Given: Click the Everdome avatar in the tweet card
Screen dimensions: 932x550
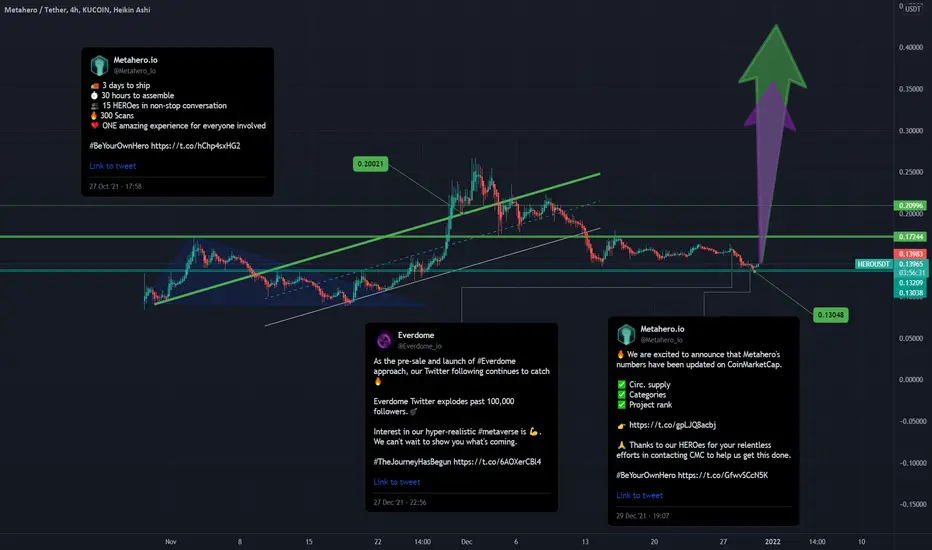Looking at the screenshot, I should pos(384,340).
